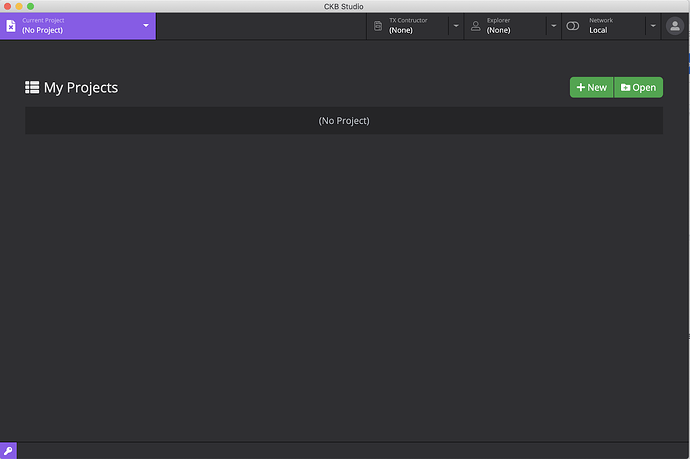The image size is (690, 459).
Task: Close the CKB Studio window
Action: (7, 6)
